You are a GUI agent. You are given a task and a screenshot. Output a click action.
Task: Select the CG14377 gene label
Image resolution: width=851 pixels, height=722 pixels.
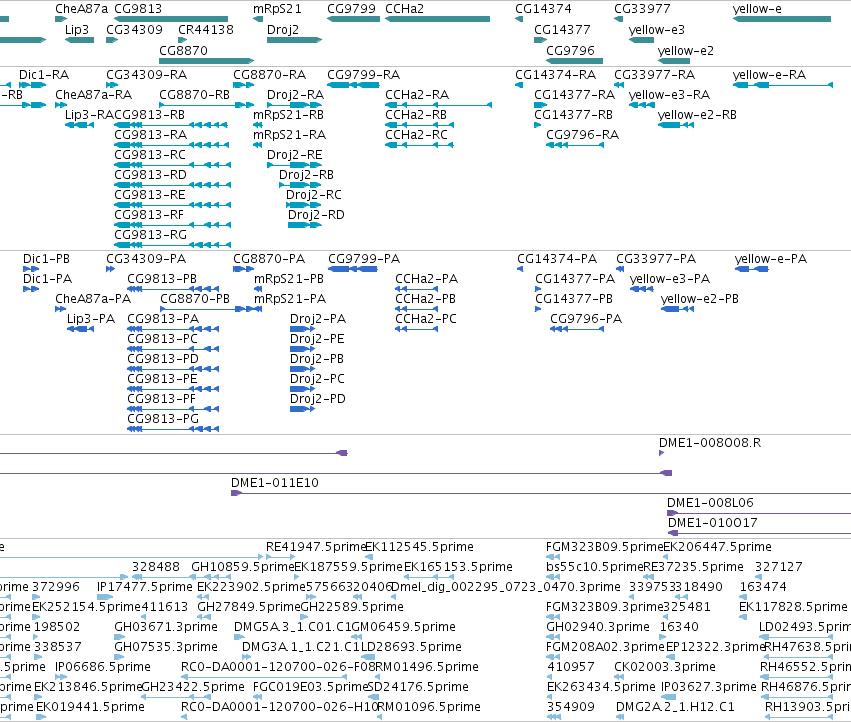coord(562,29)
